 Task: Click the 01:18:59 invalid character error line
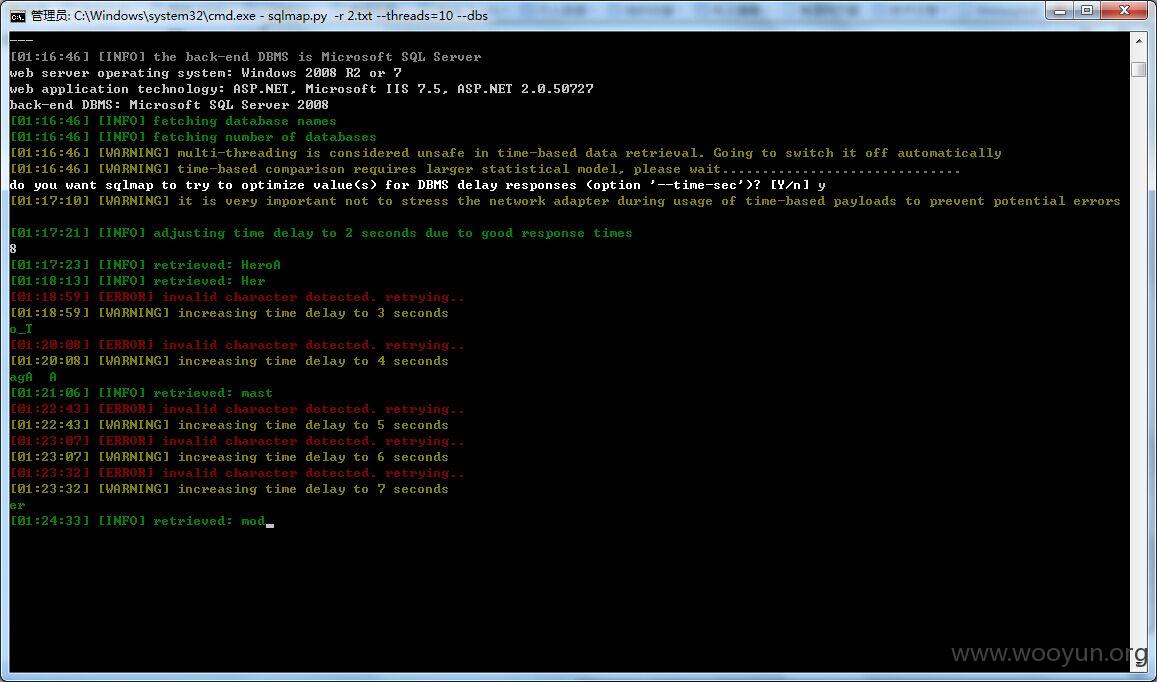(238, 297)
